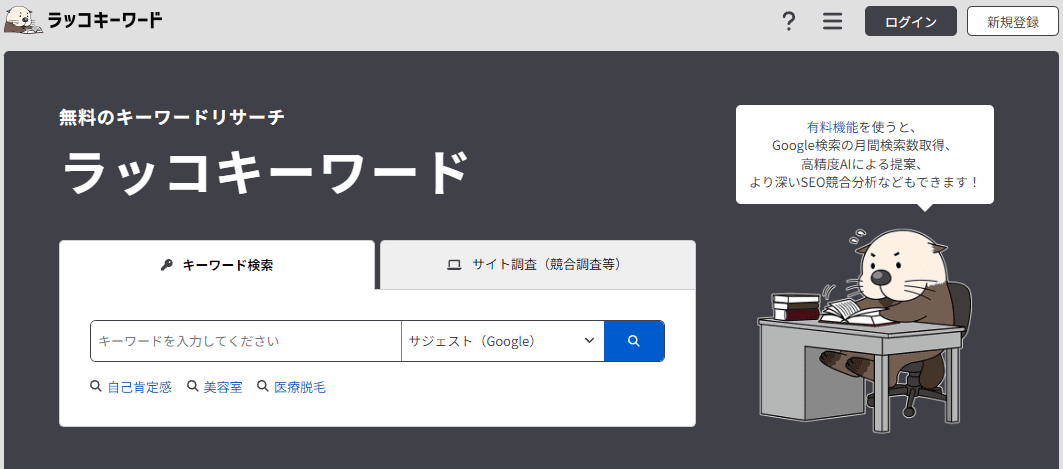Expand the サジェスト（Google） dropdown
Viewport: 1063px width, 469px height.
tap(502, 341)
